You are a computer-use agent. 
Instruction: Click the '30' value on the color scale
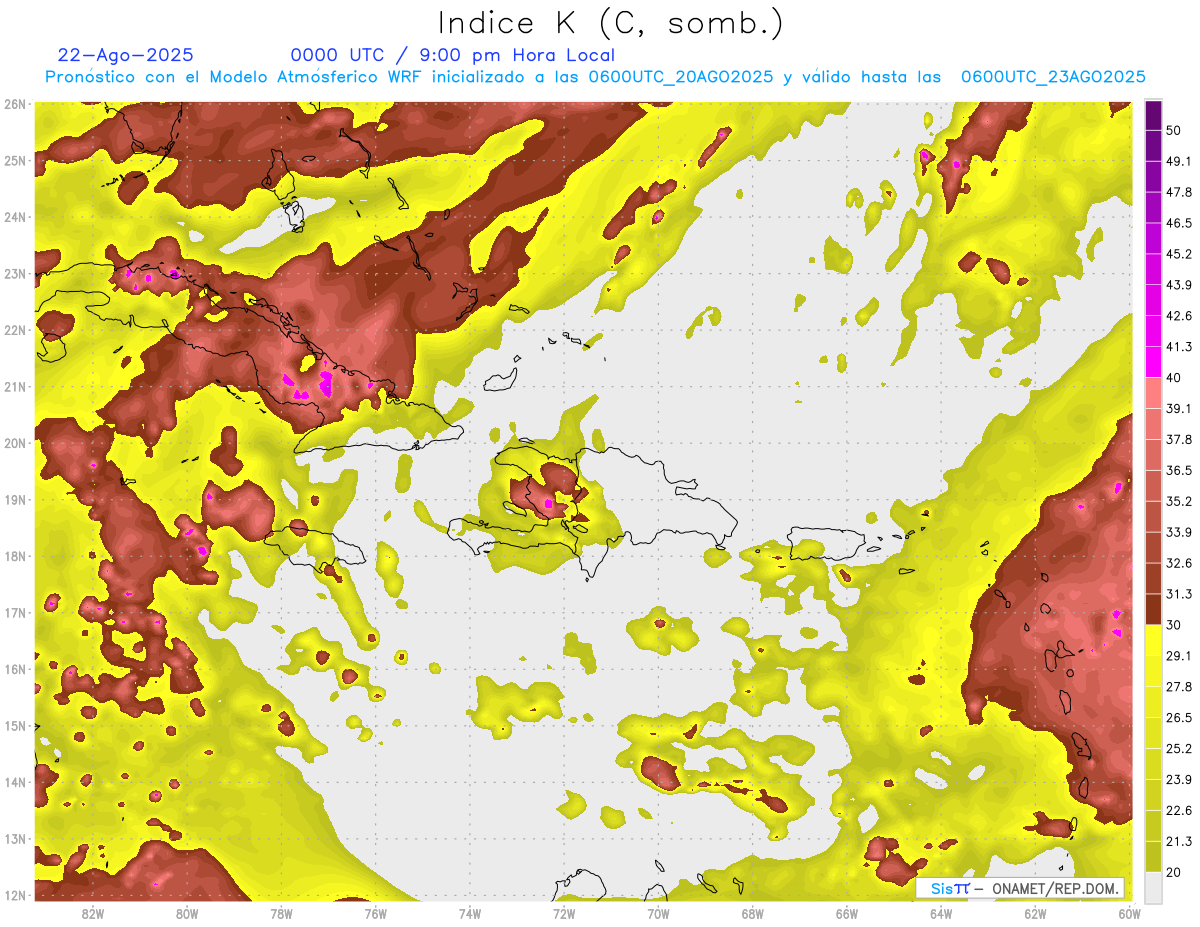pos(1174,625)
